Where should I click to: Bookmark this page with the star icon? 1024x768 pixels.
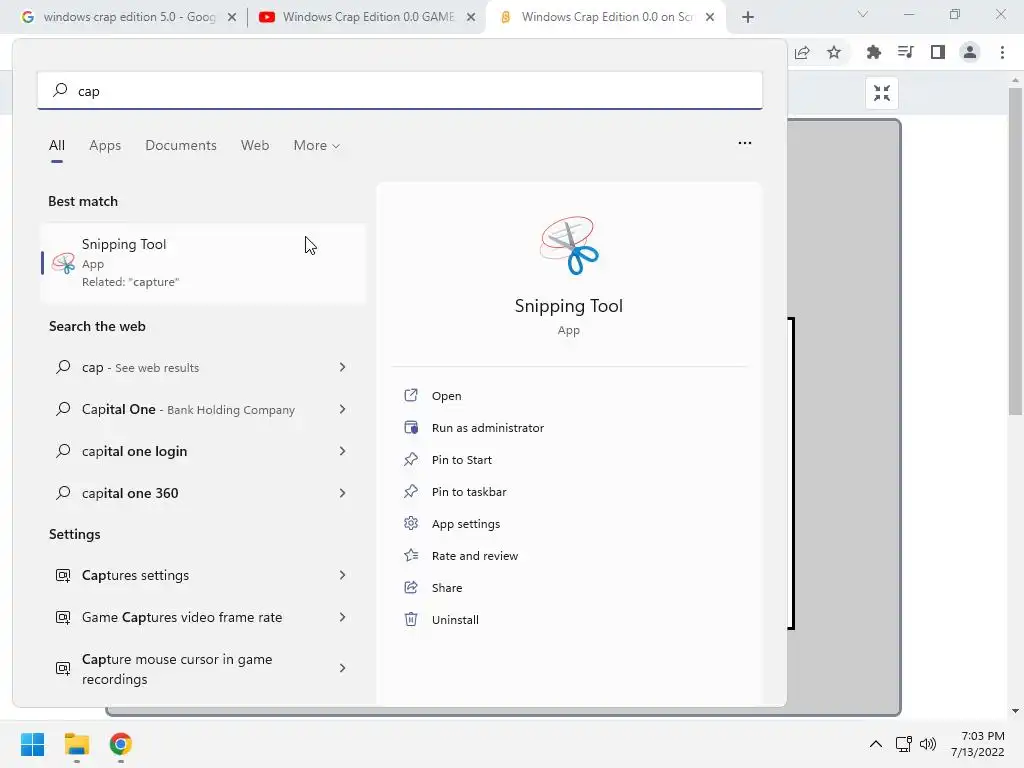(834, 52)
